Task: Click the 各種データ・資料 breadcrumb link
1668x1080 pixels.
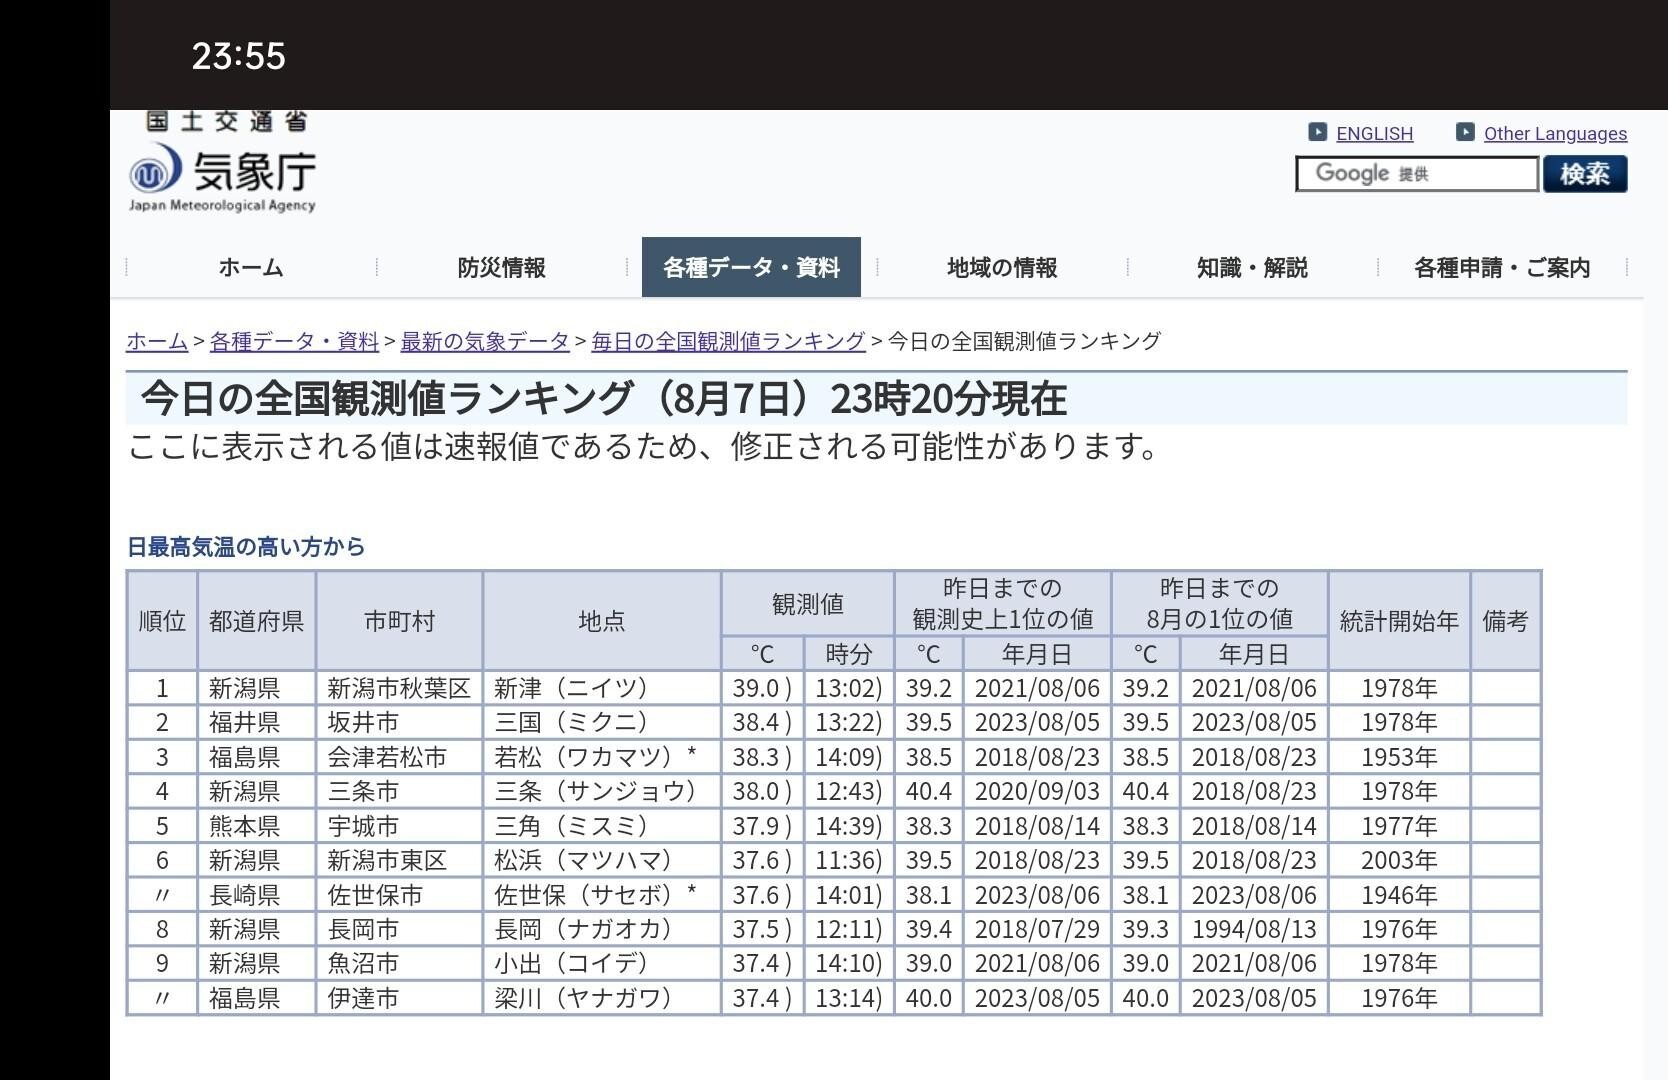Action: point(295,340)
